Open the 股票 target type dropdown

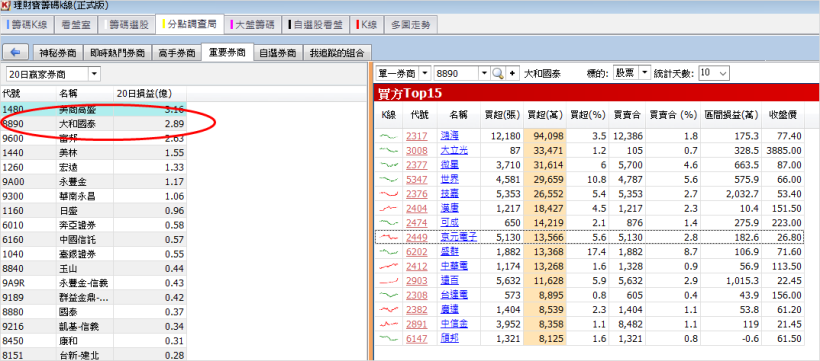(632, 73)
